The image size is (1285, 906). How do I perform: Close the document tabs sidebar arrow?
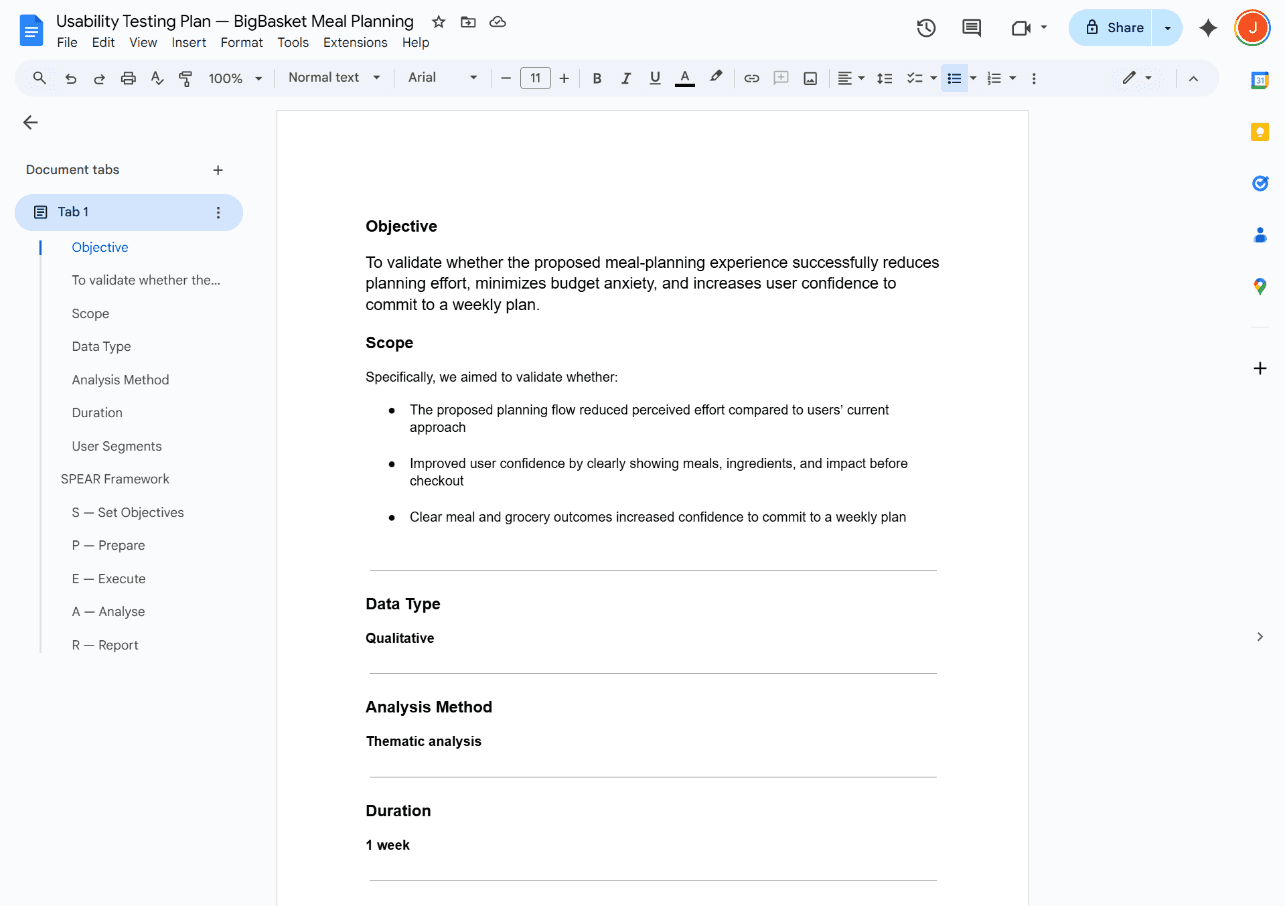[x=30, y=122]
